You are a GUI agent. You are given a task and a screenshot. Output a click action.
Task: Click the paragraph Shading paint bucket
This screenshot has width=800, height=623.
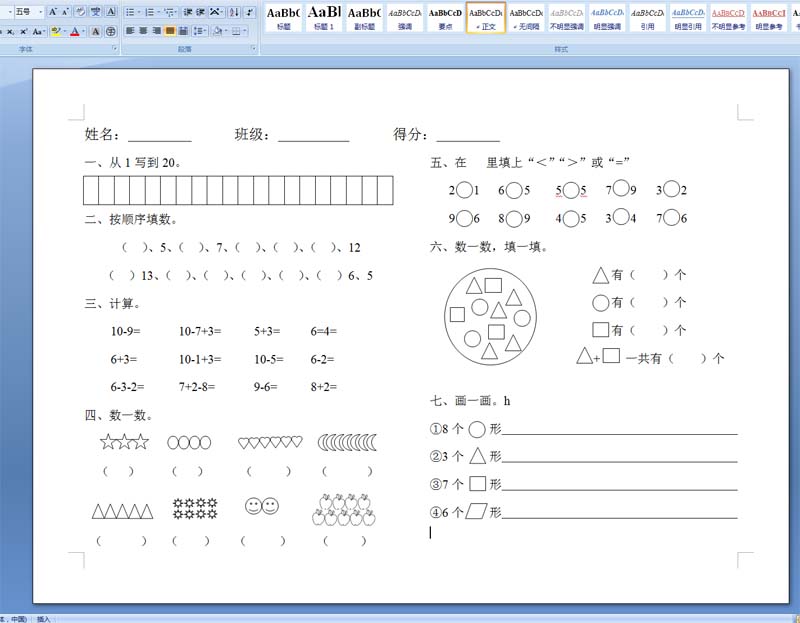click(217, 31)
